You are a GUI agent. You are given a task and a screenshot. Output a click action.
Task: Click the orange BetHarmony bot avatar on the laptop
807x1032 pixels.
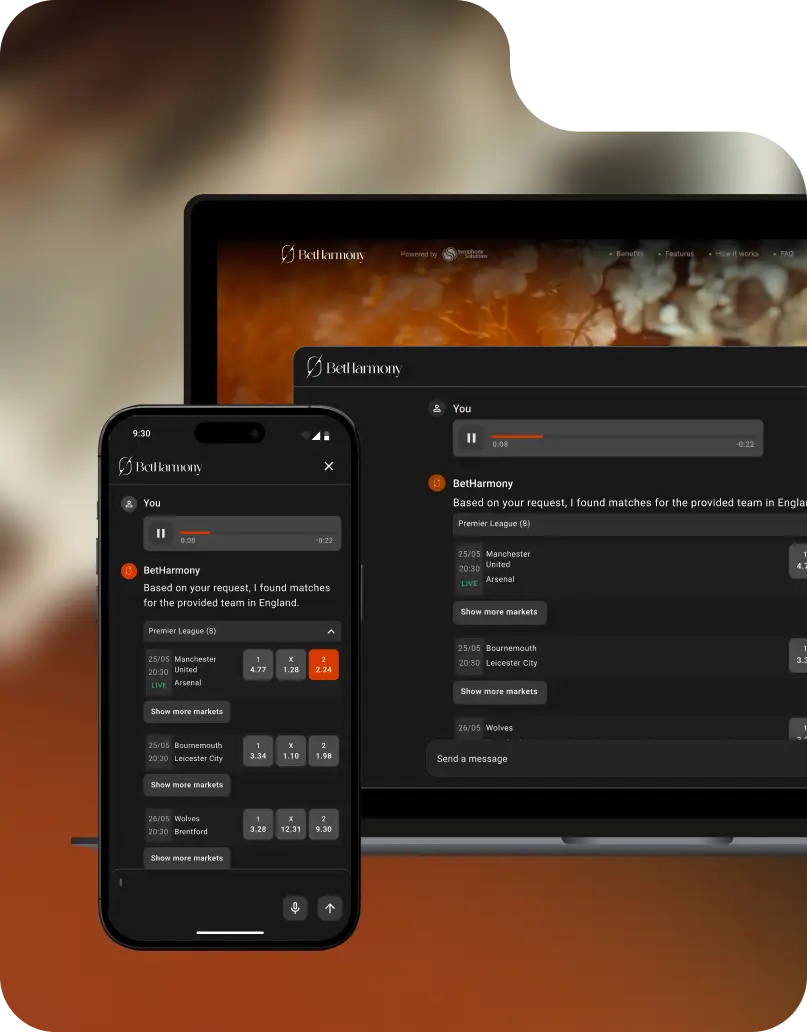coord(437,483)
